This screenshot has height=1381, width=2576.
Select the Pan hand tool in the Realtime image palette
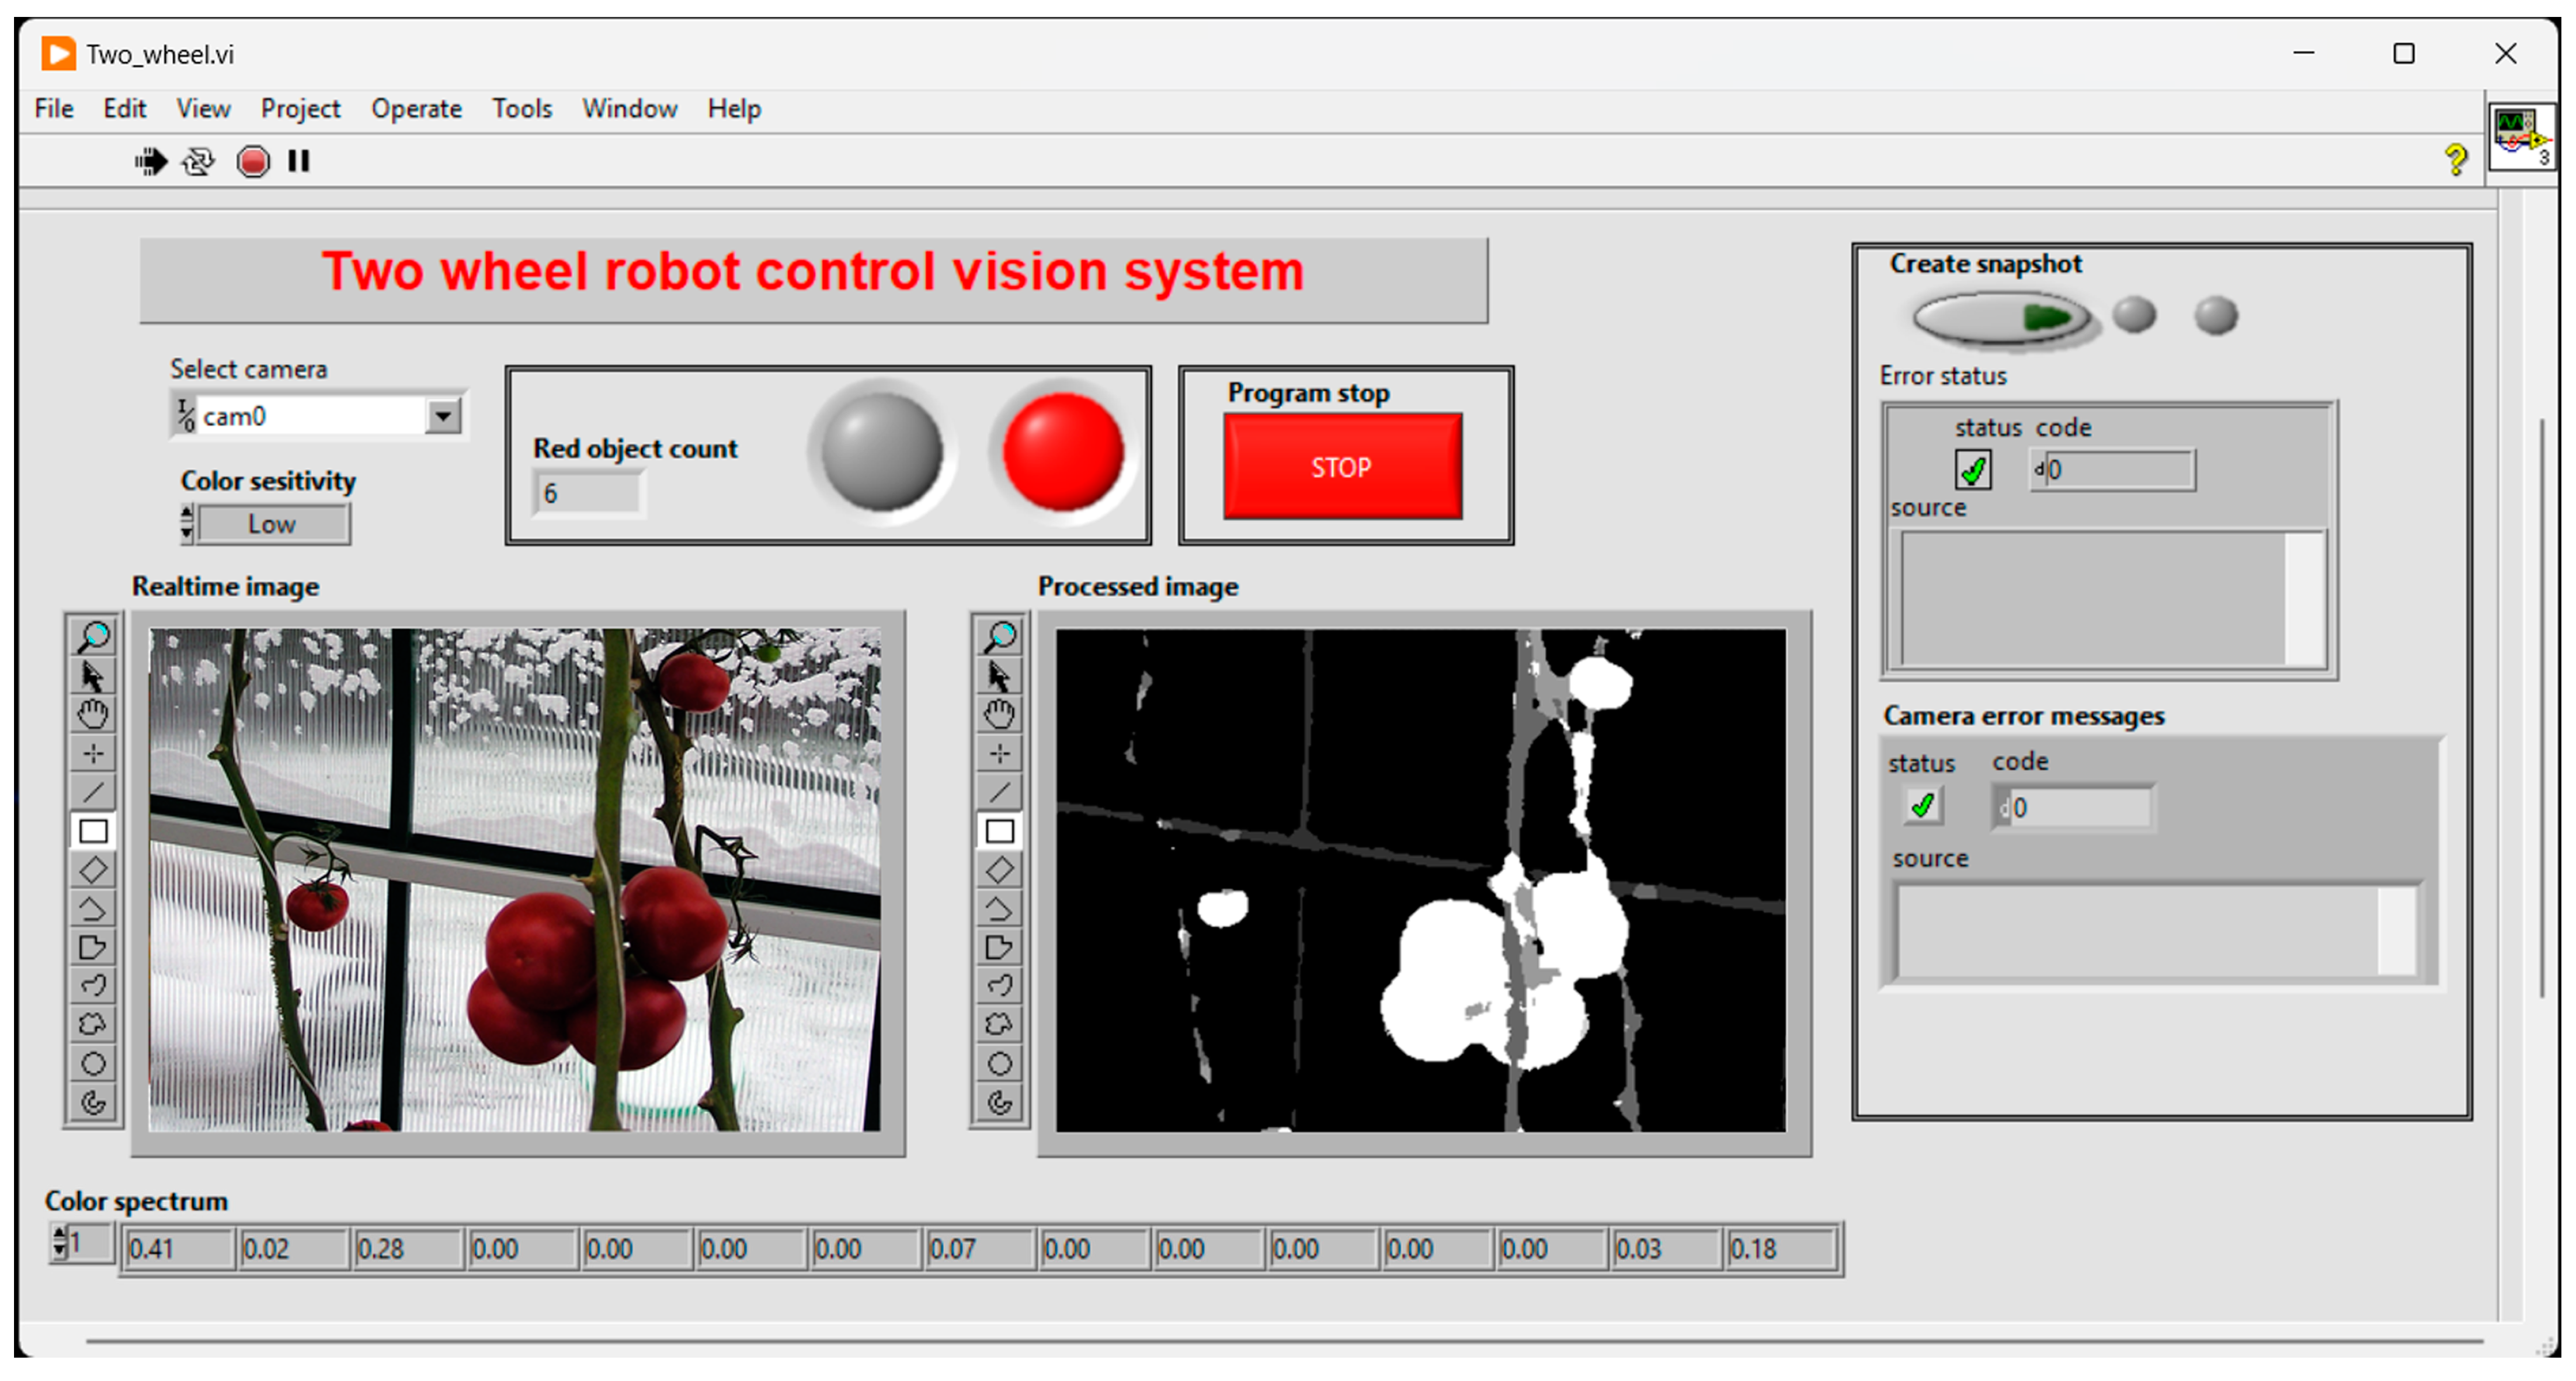point(93,714)
